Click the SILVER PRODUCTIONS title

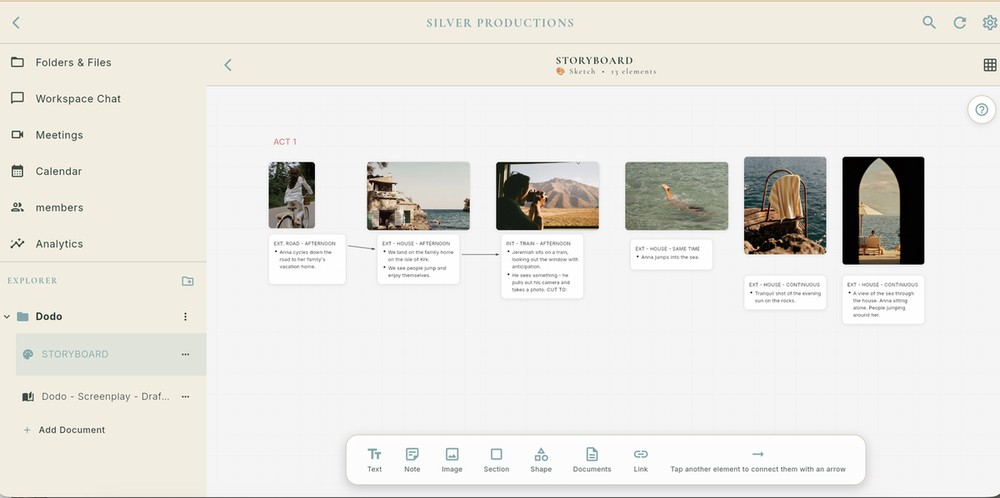[x=500, y=23]
